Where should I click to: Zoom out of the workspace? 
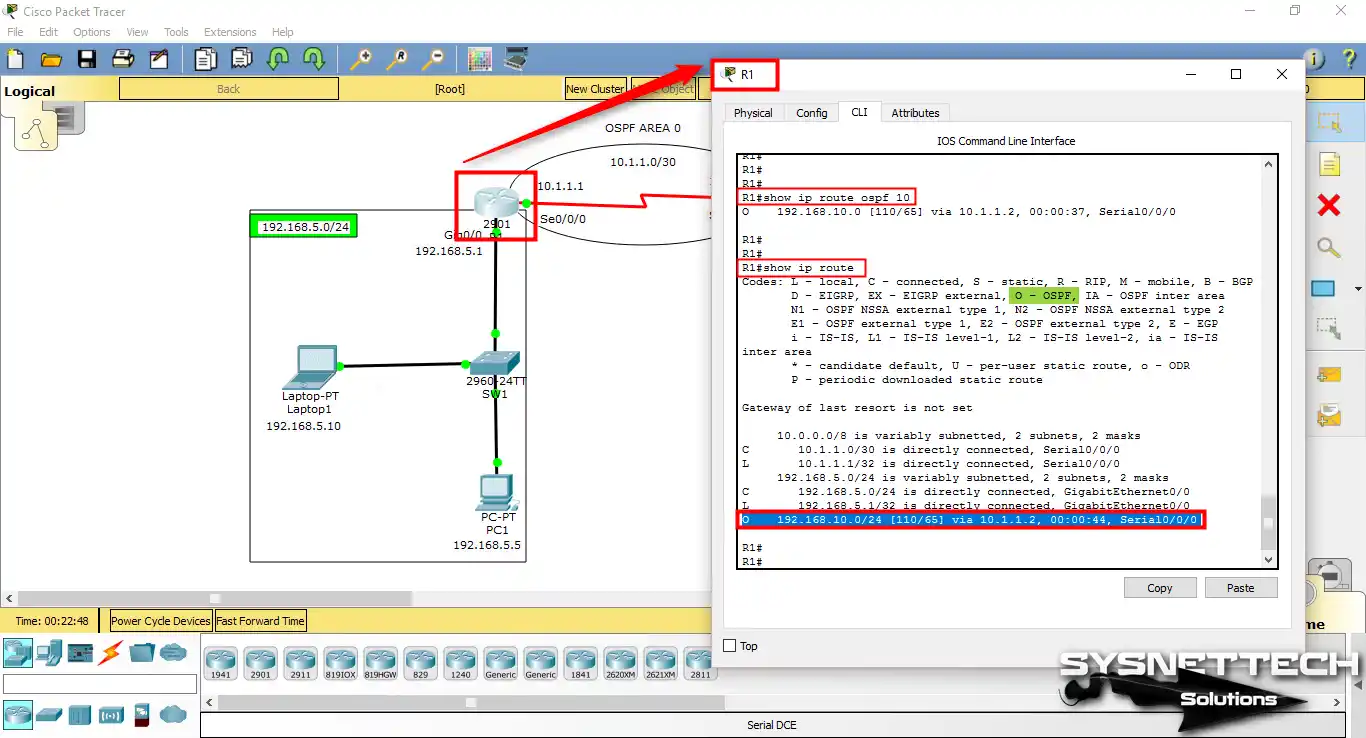(x=432, y=59)
